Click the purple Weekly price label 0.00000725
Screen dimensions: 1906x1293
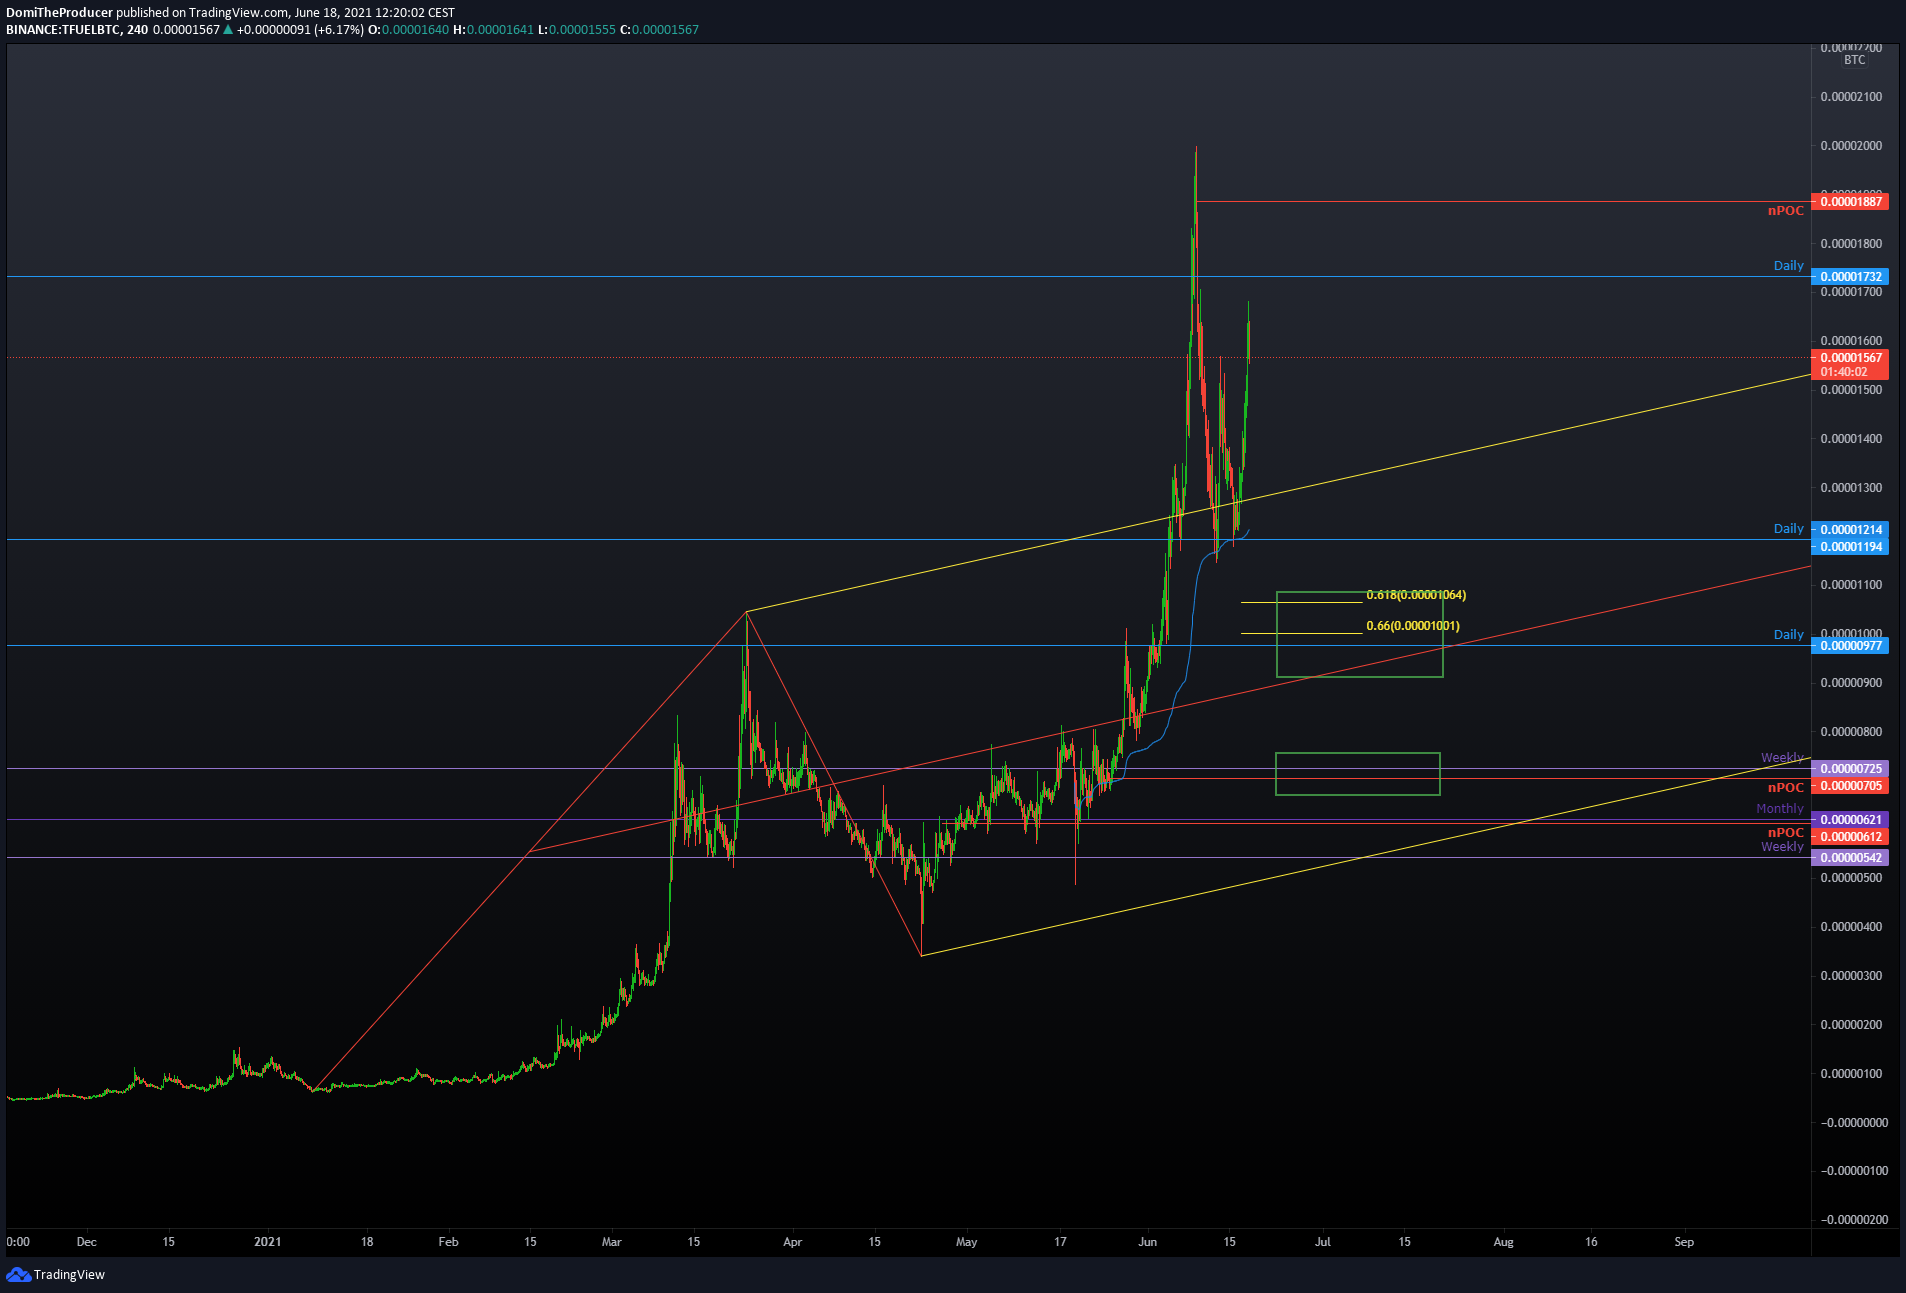1850,769
